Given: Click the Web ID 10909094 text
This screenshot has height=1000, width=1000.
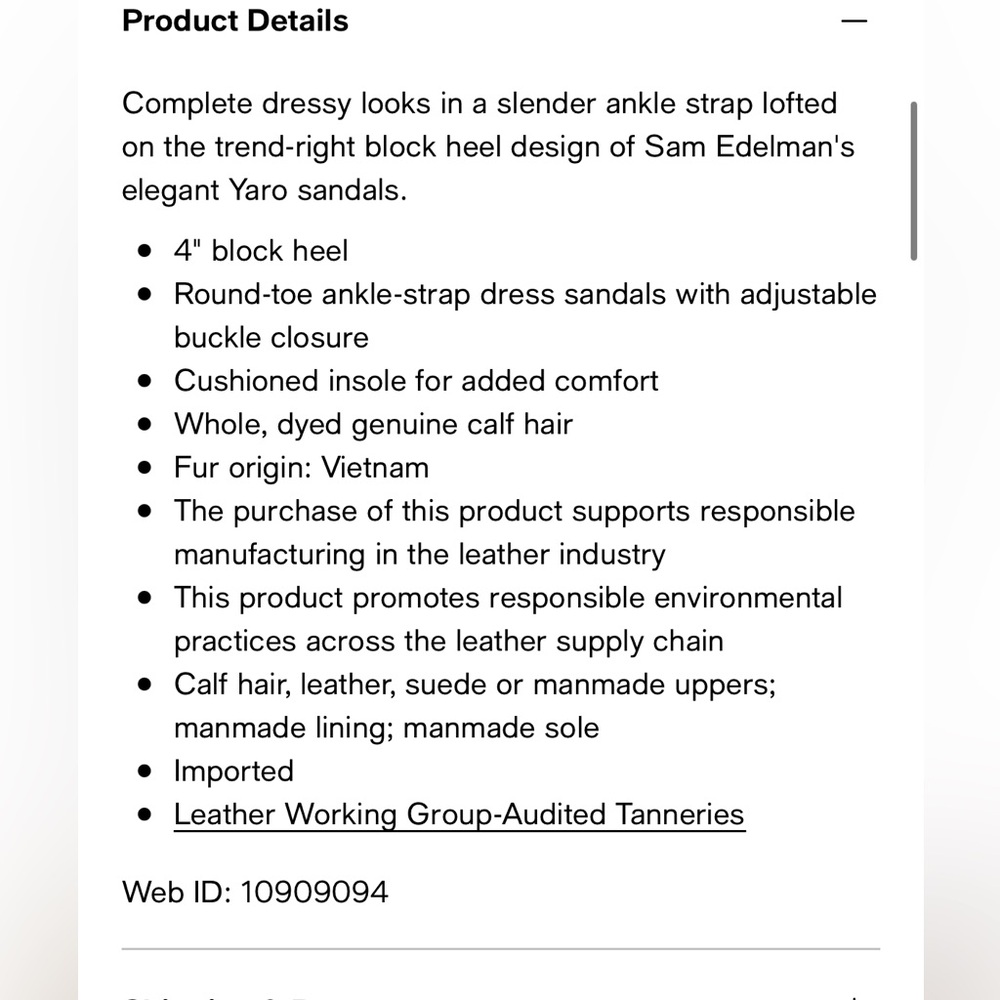Looking at the screenshot, I should coord(255,892).
